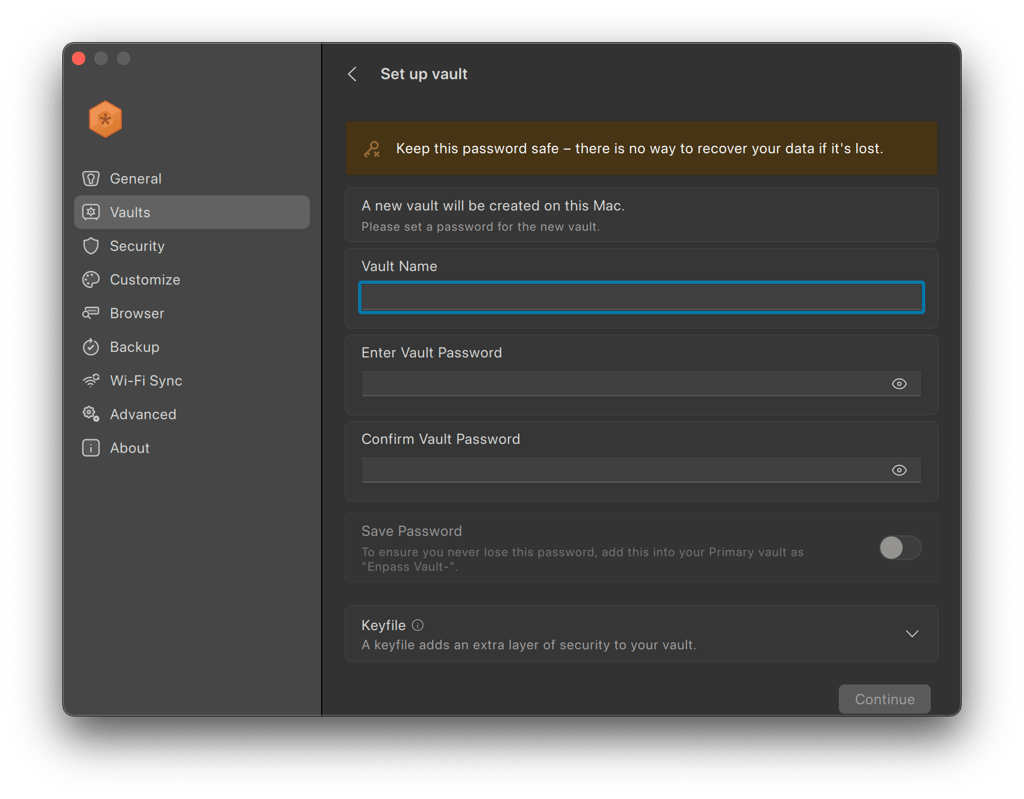Focus the Vault Name input field
This screenshot has width=1024, height=799.
tap(641, 297)
